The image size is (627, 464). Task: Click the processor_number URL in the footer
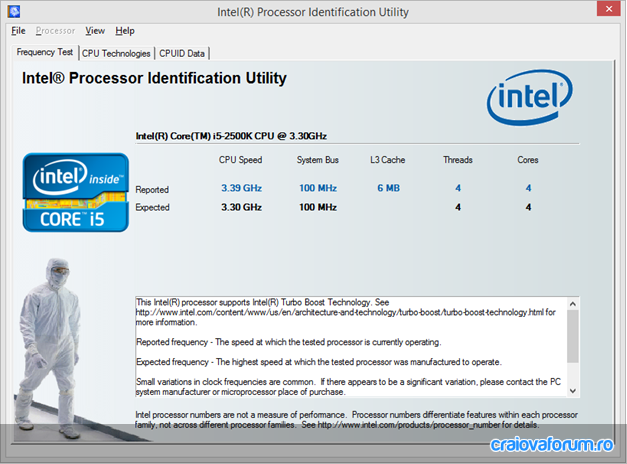click(409, 425)
